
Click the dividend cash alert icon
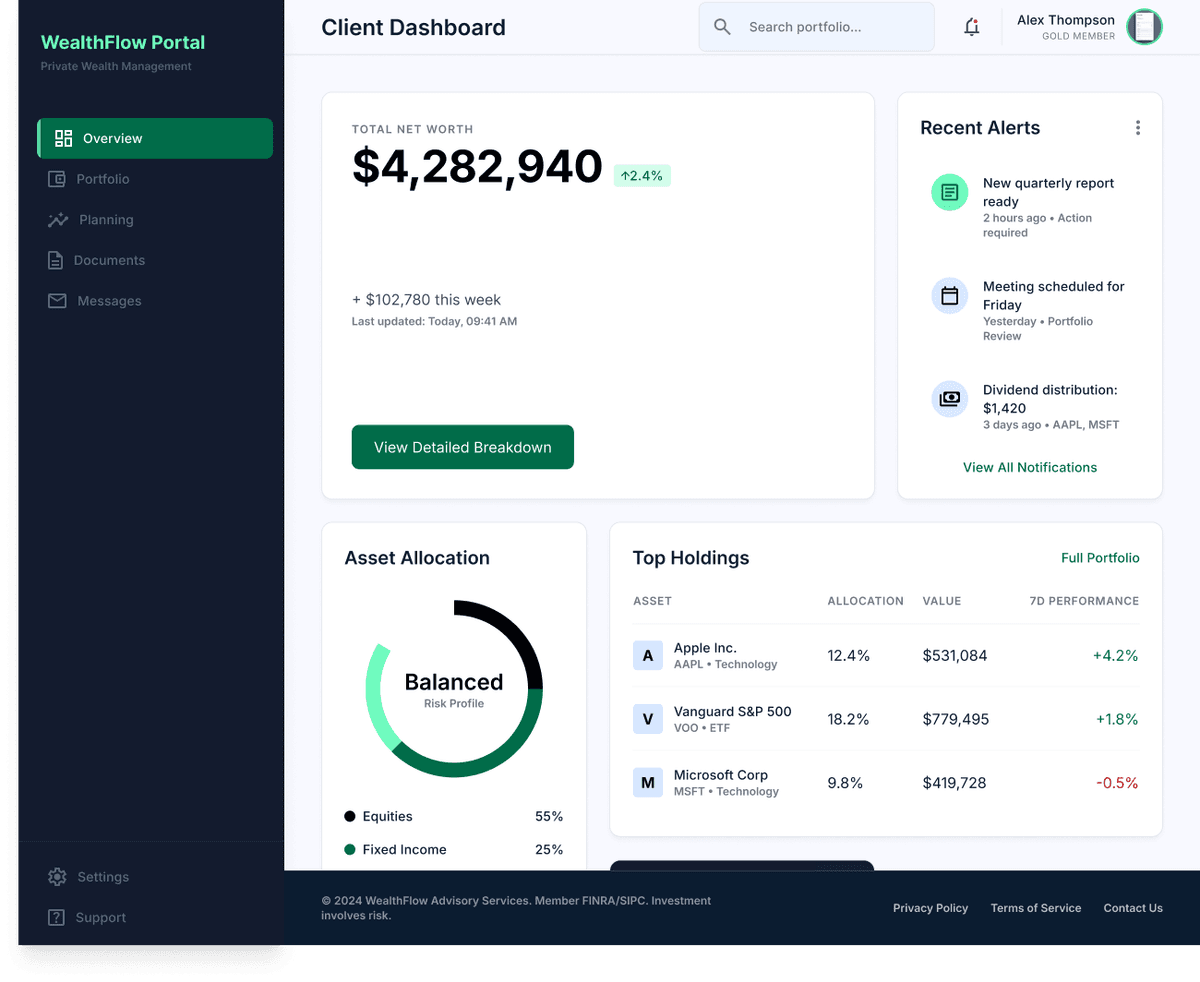tap(950, 399)
